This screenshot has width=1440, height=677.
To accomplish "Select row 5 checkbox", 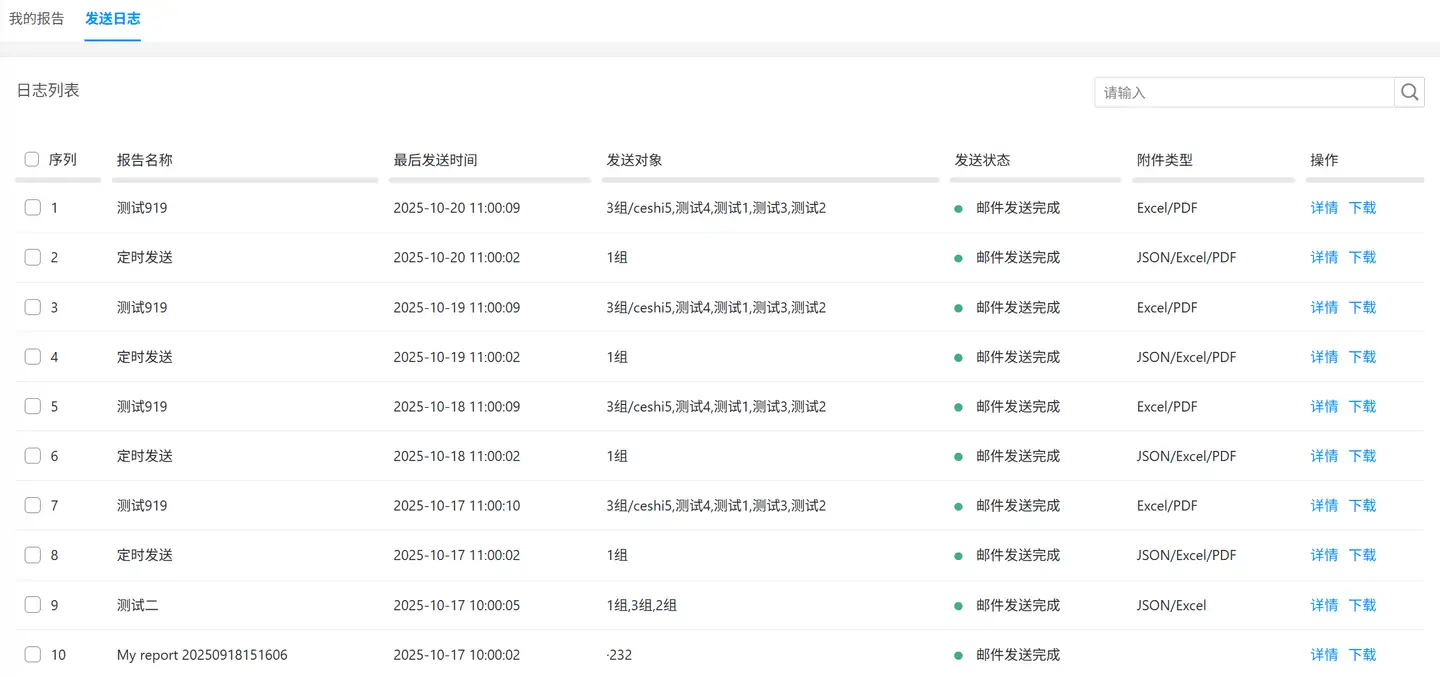I will pos(33,406).
